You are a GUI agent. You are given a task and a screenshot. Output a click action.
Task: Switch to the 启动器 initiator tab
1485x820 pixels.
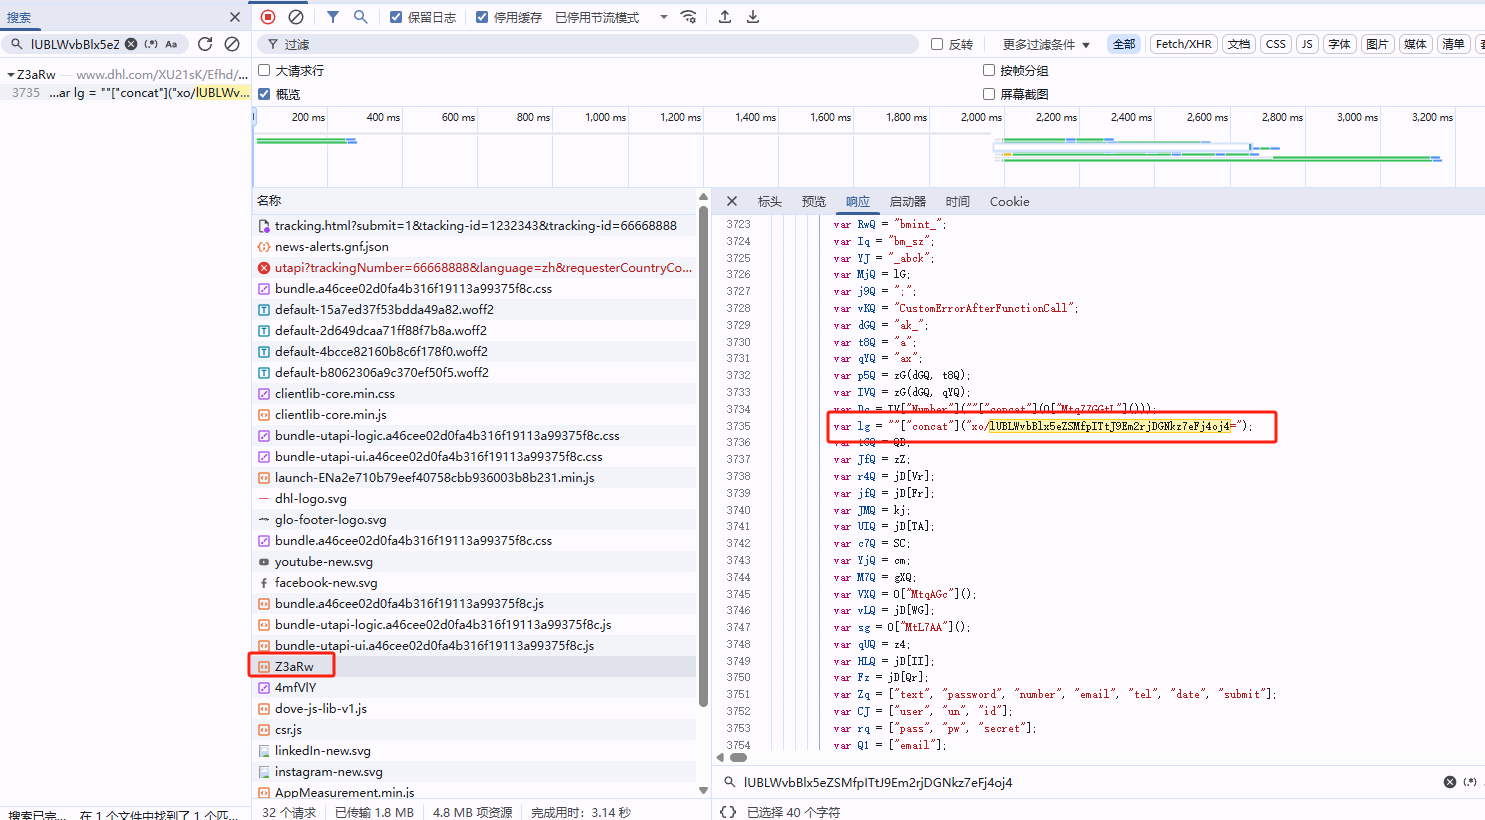tap(908, 201)
